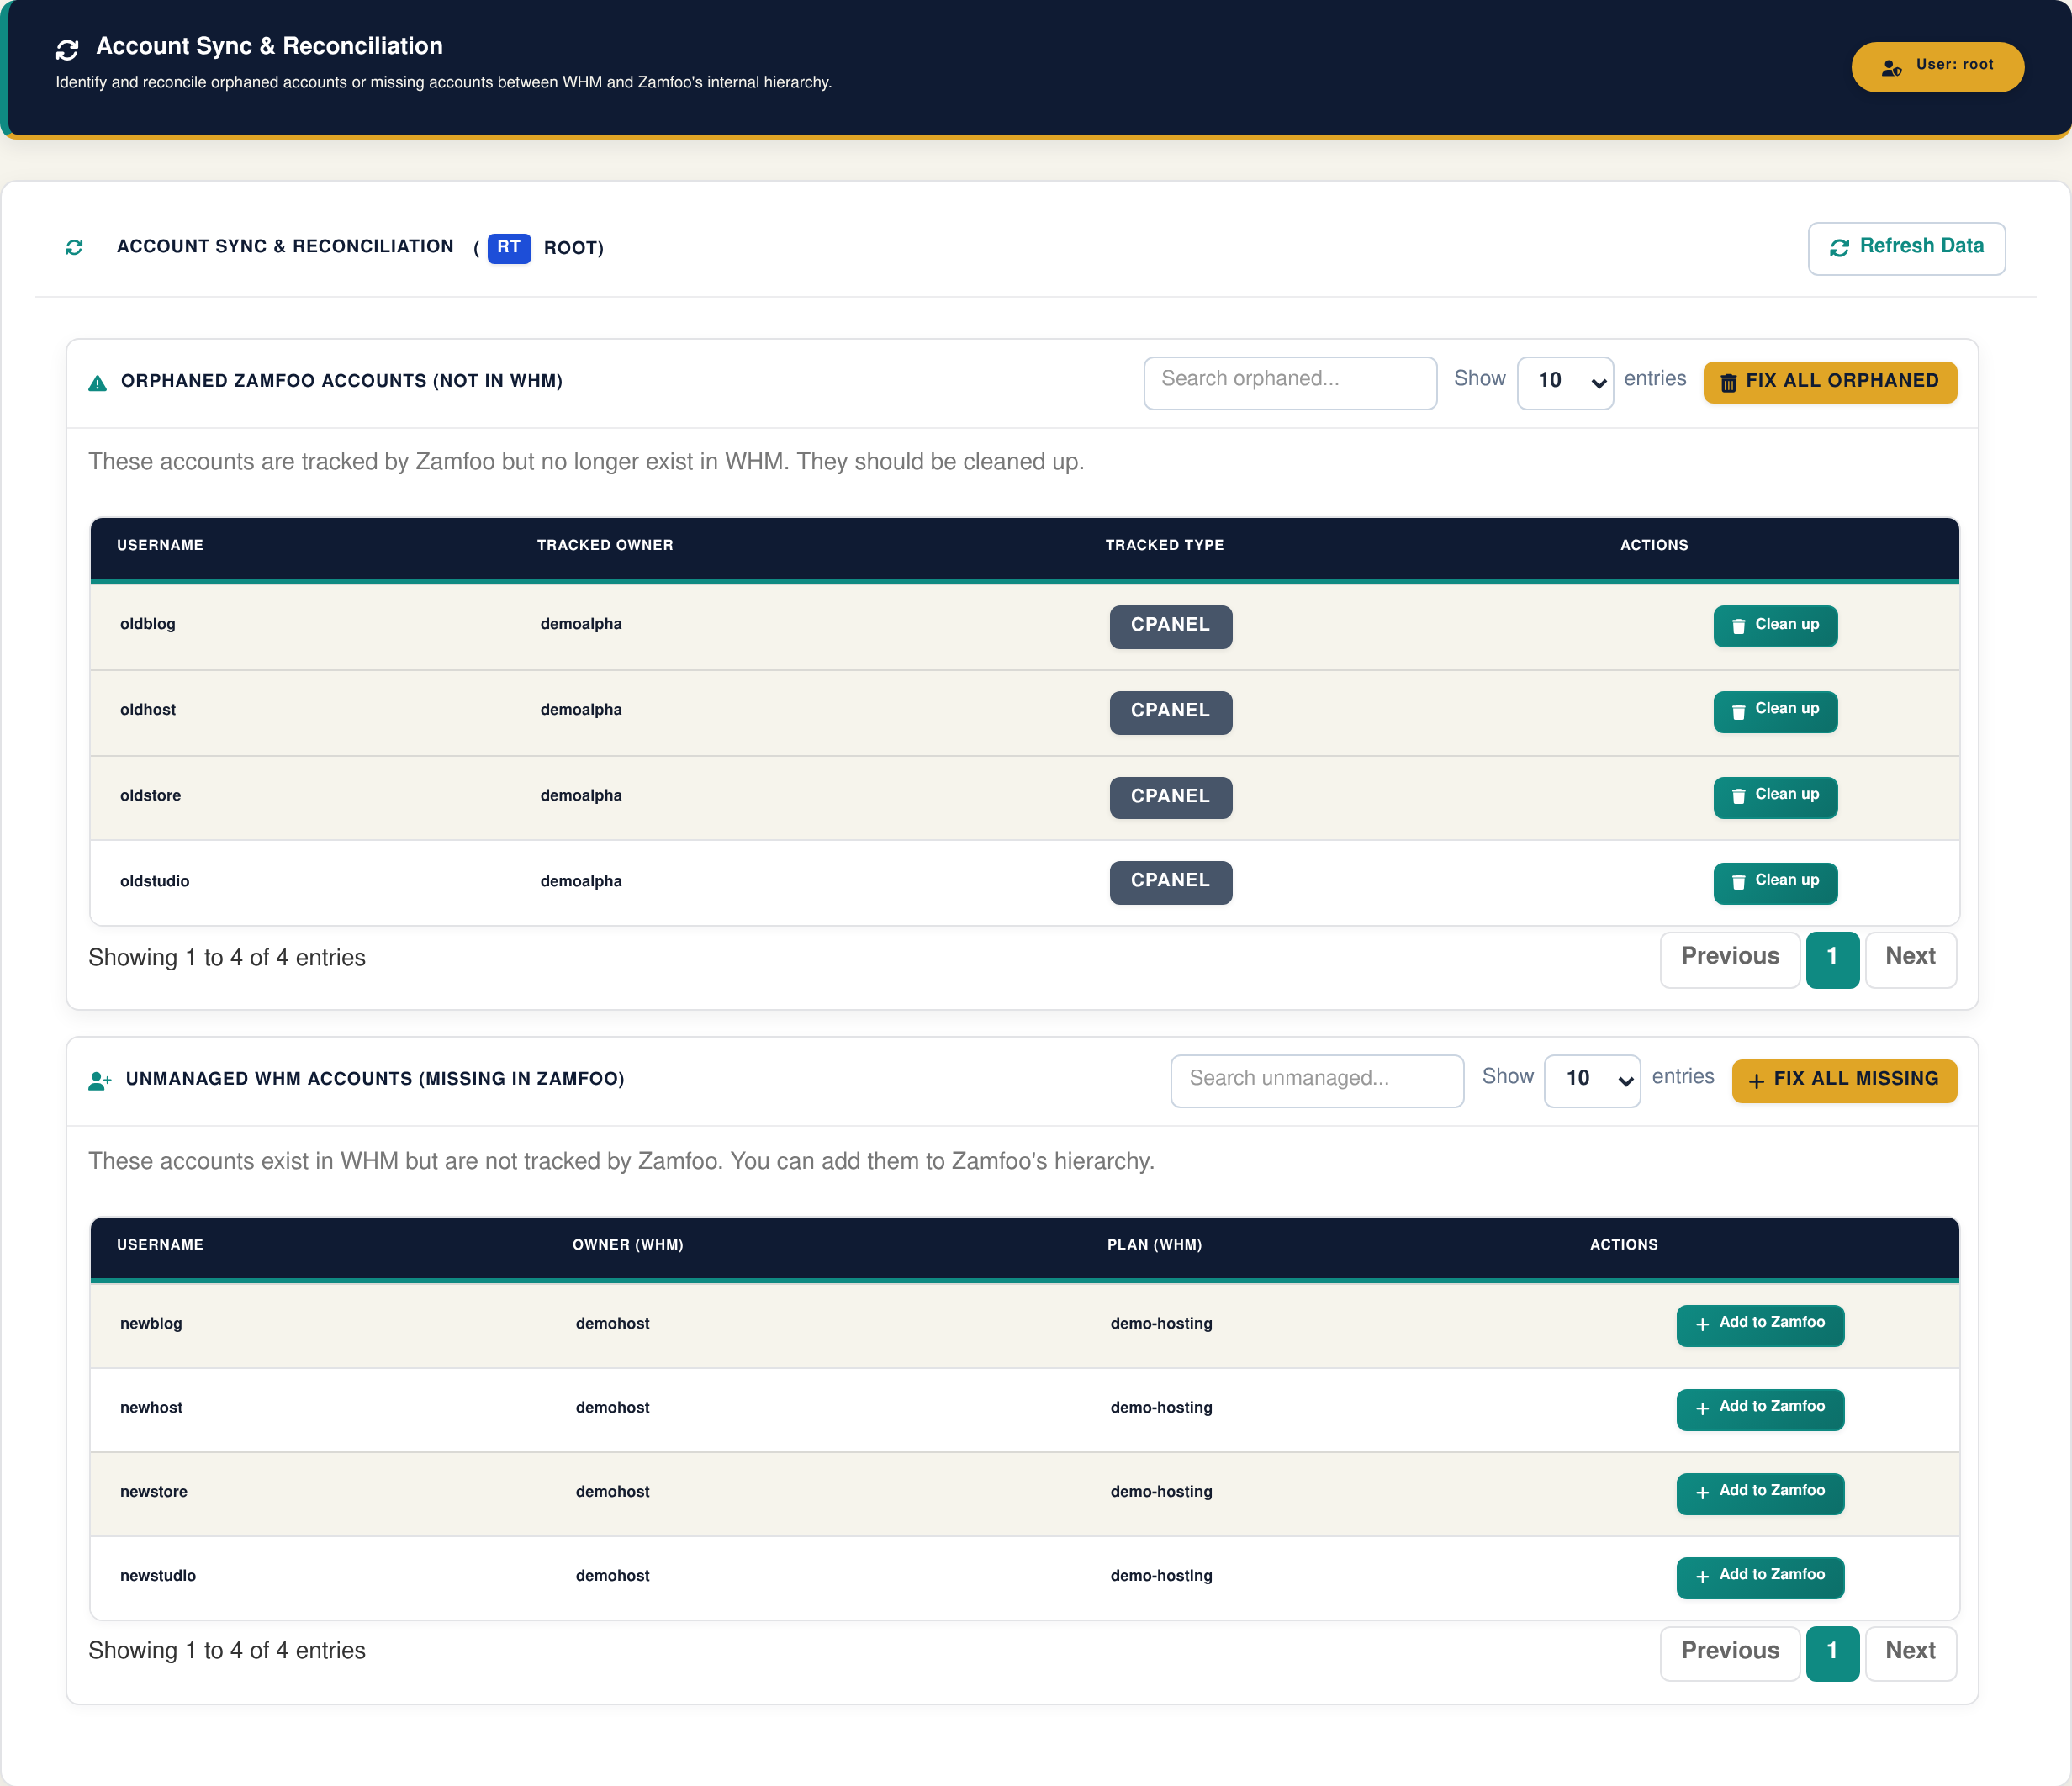Click Refresh Data button
2072x1786 pixels.
tap(1906, 247)
